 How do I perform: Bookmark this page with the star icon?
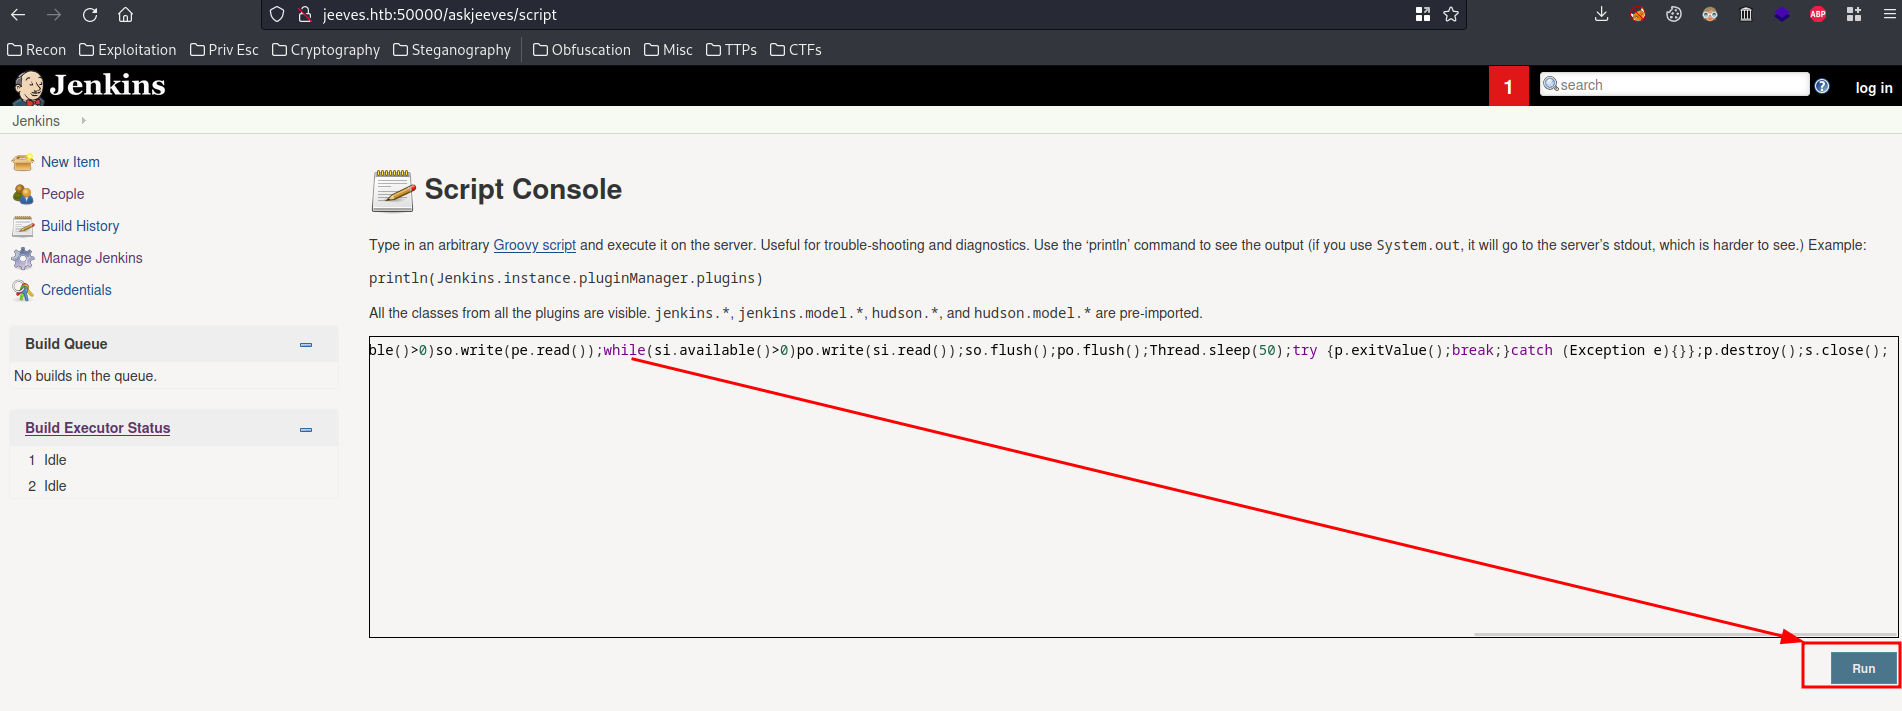coord(1451,14)
